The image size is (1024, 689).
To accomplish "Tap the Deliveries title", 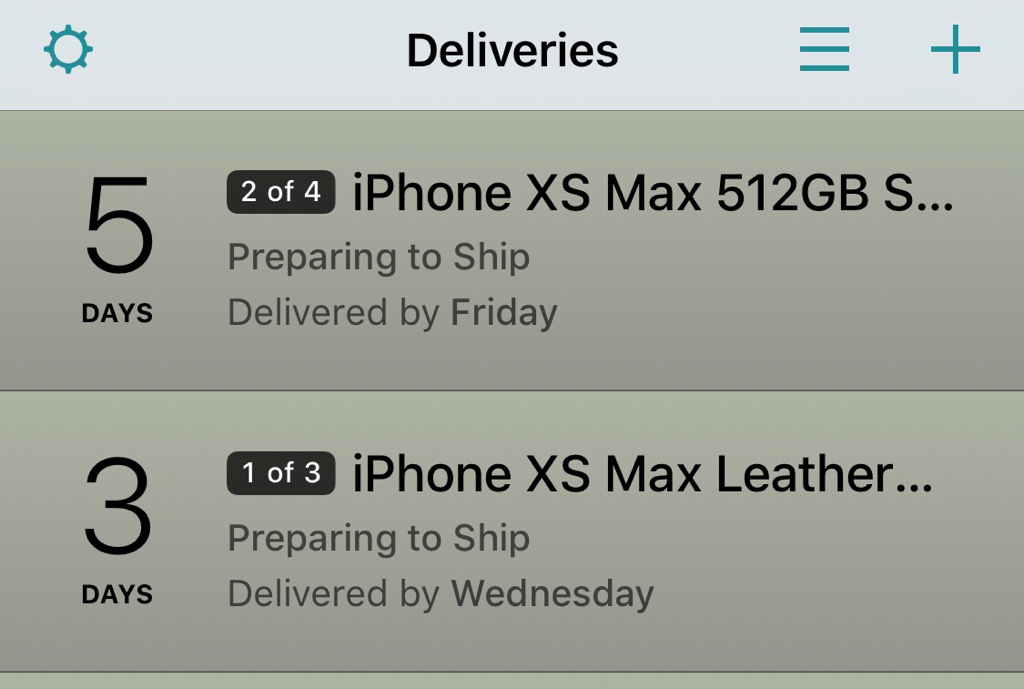I will (x=512, y=50).
